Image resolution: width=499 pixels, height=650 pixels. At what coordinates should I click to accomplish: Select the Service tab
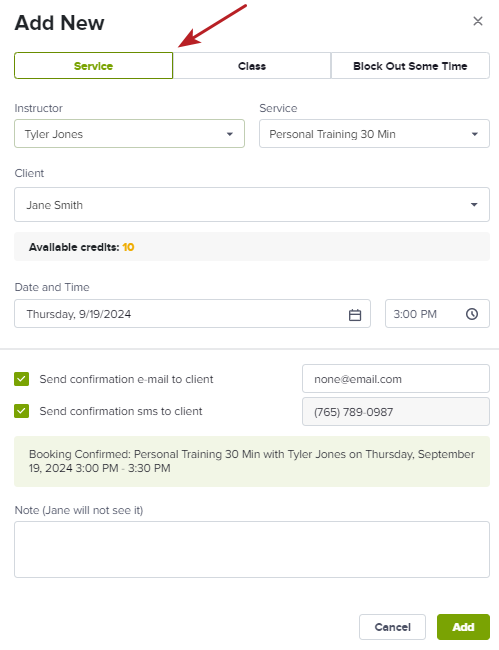[94, 65]
